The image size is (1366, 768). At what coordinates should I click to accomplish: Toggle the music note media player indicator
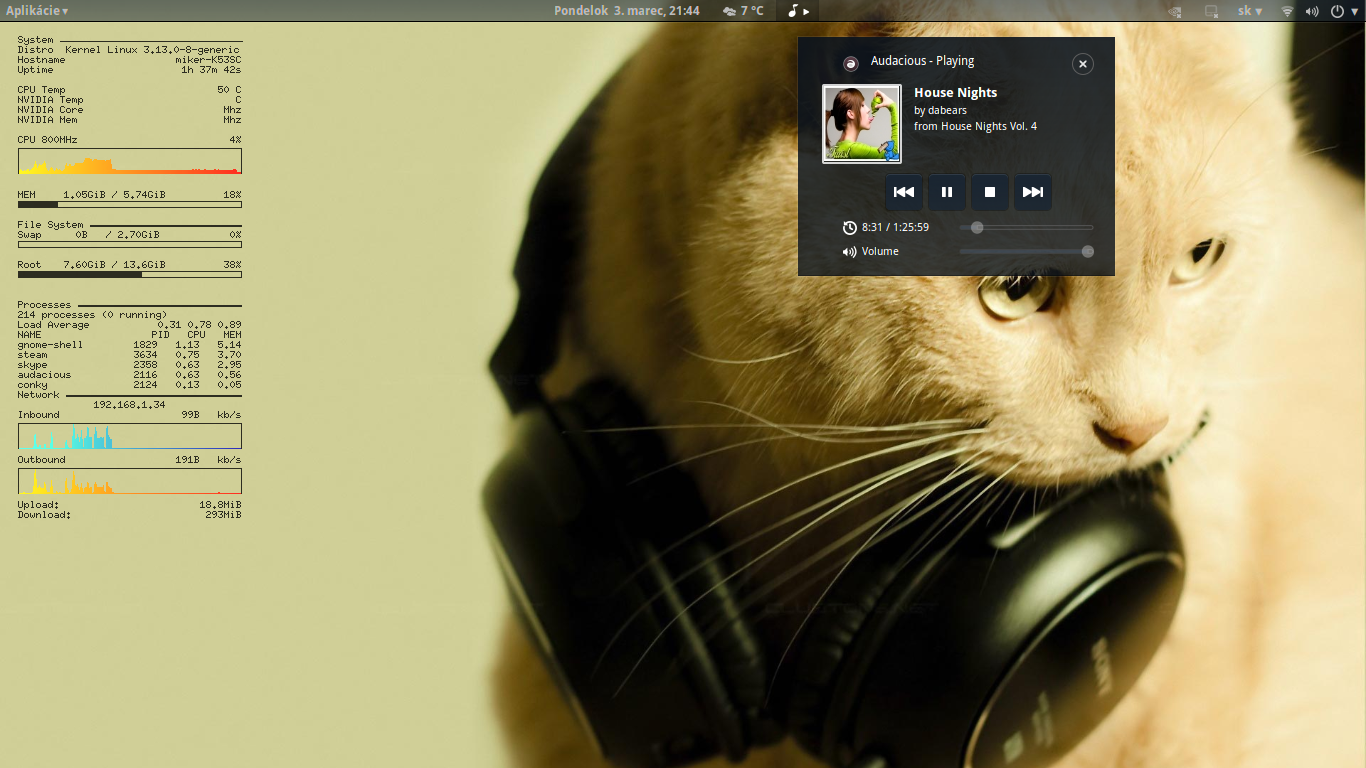798,11
